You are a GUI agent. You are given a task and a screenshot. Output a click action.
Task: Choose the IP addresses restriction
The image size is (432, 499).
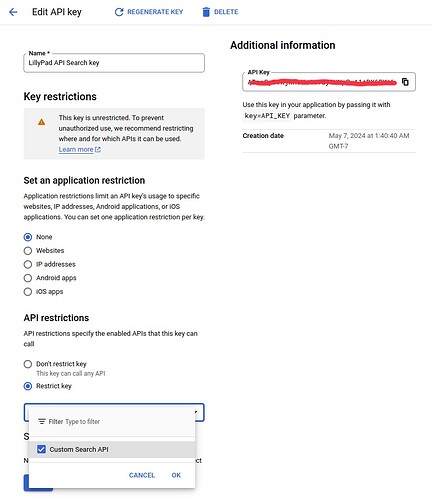tap(28, 264)
